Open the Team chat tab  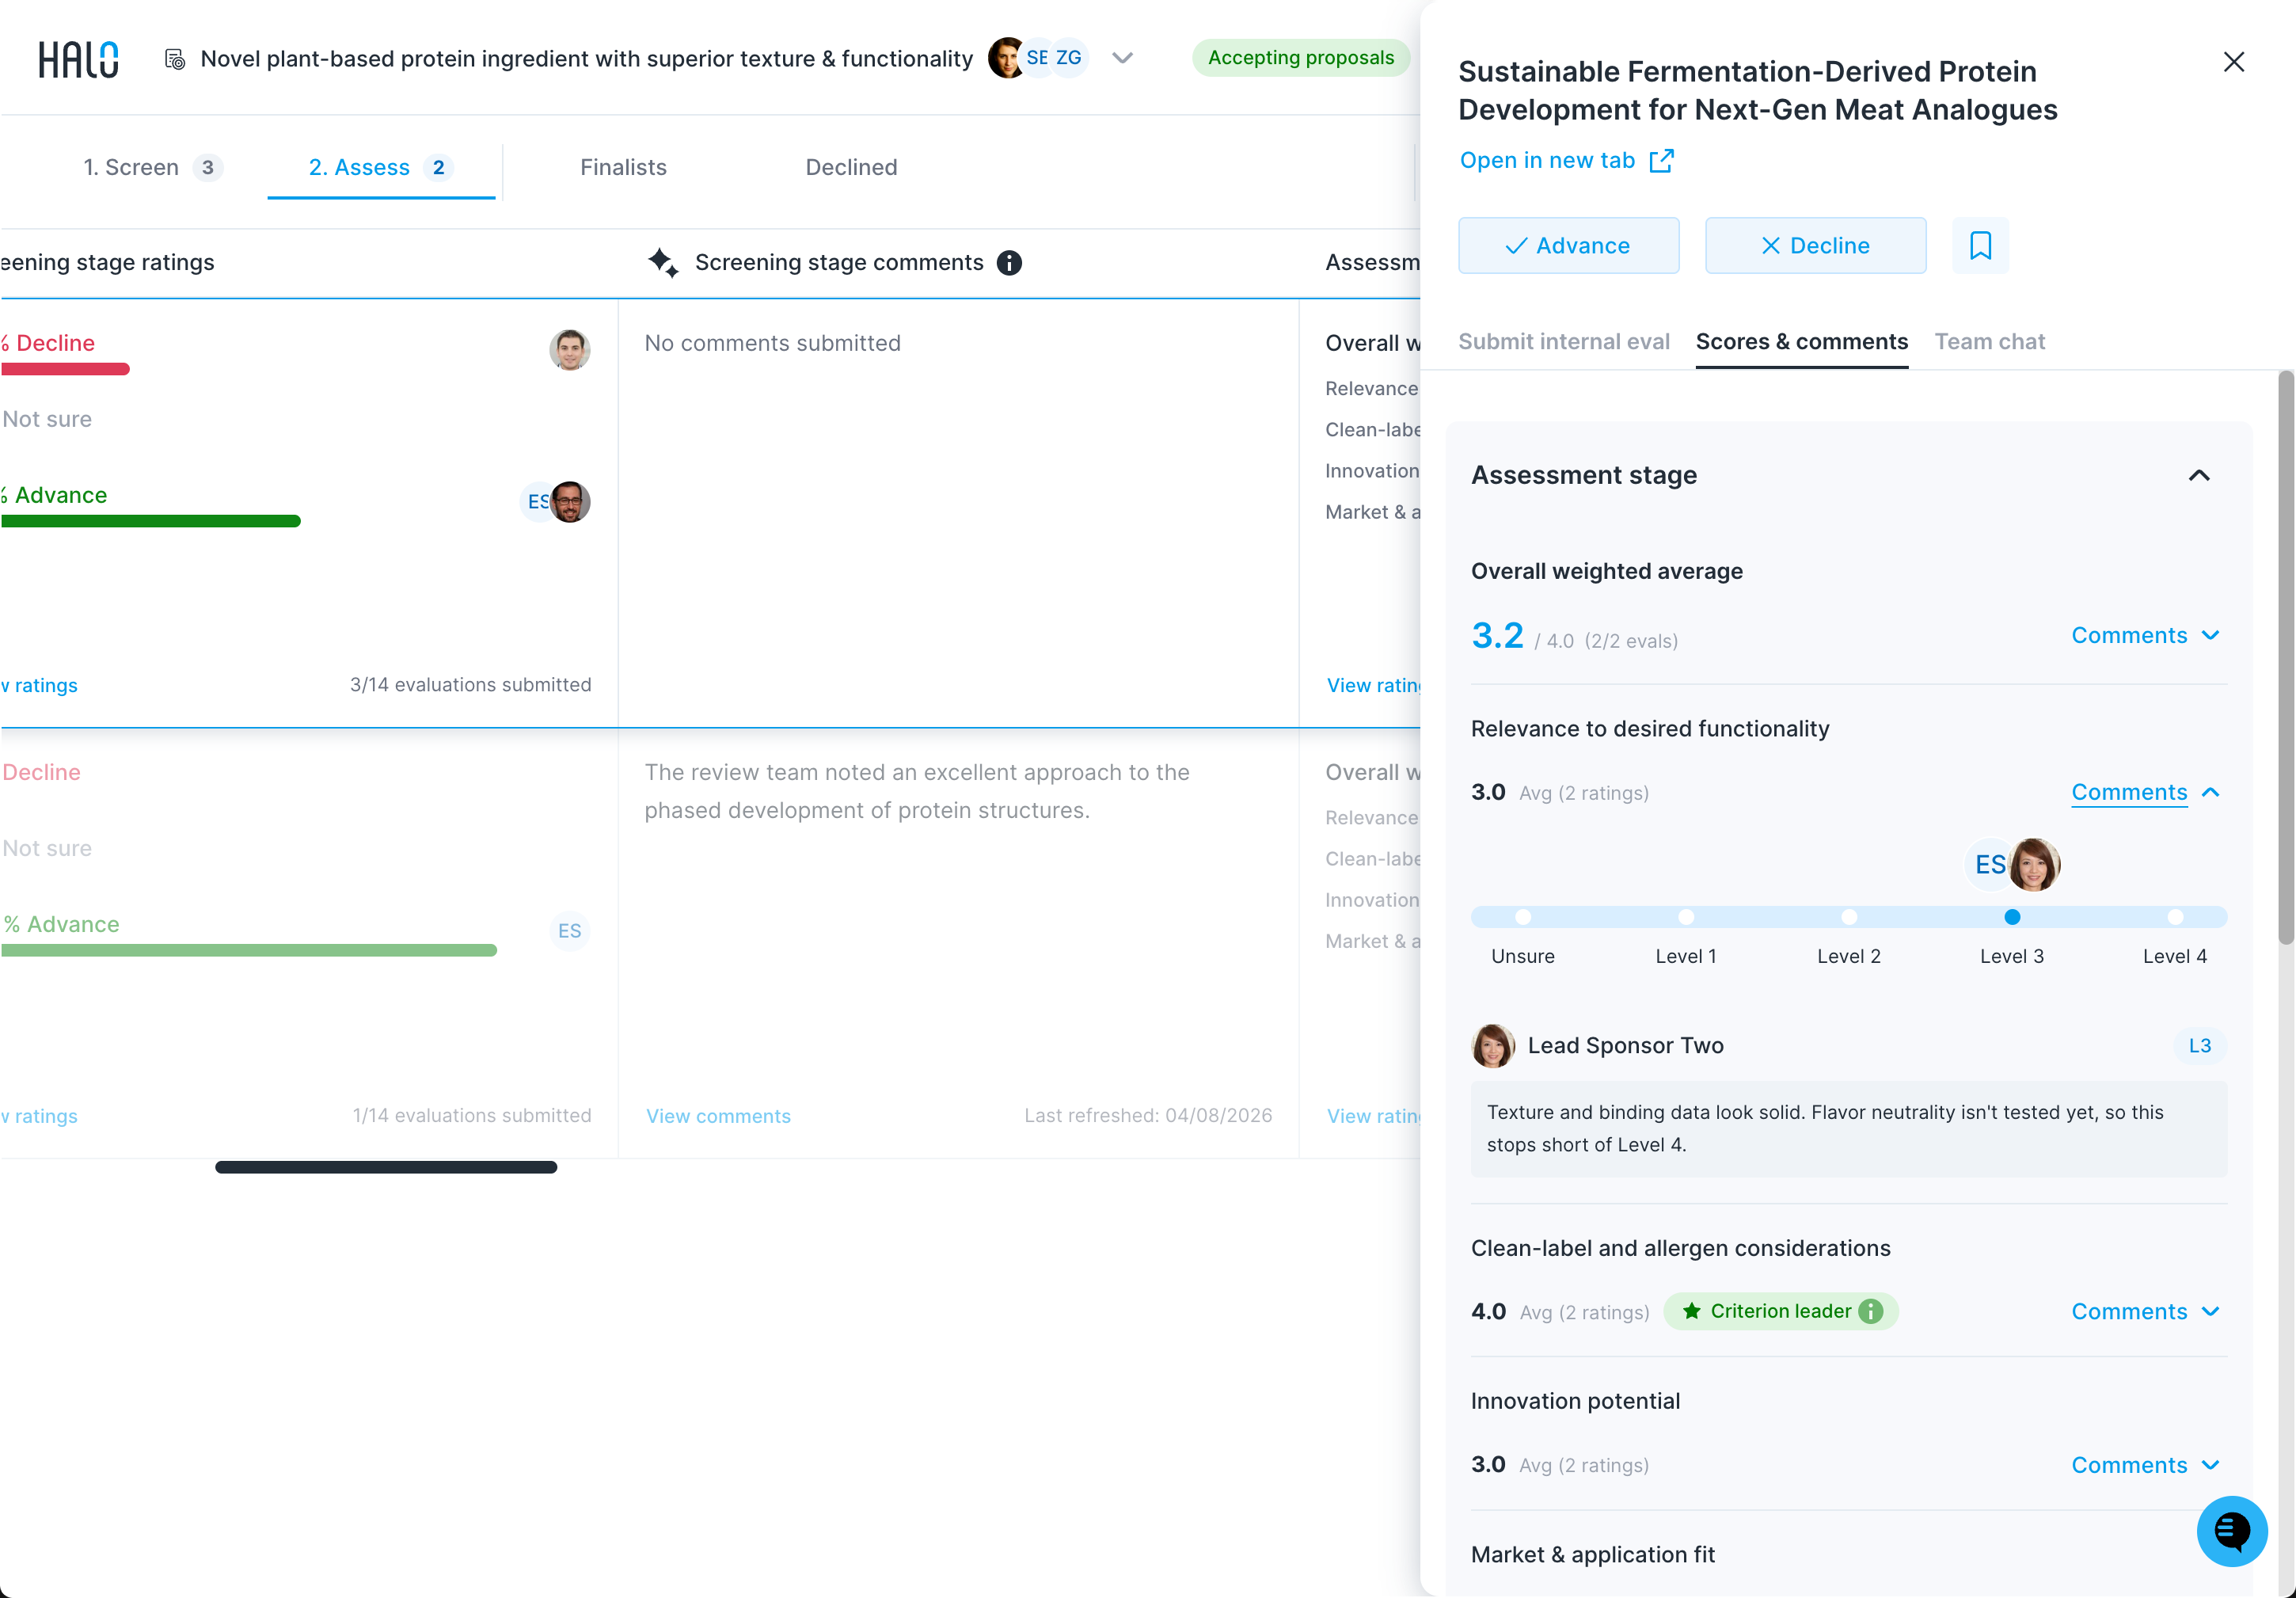click(x=1989, y=342)
